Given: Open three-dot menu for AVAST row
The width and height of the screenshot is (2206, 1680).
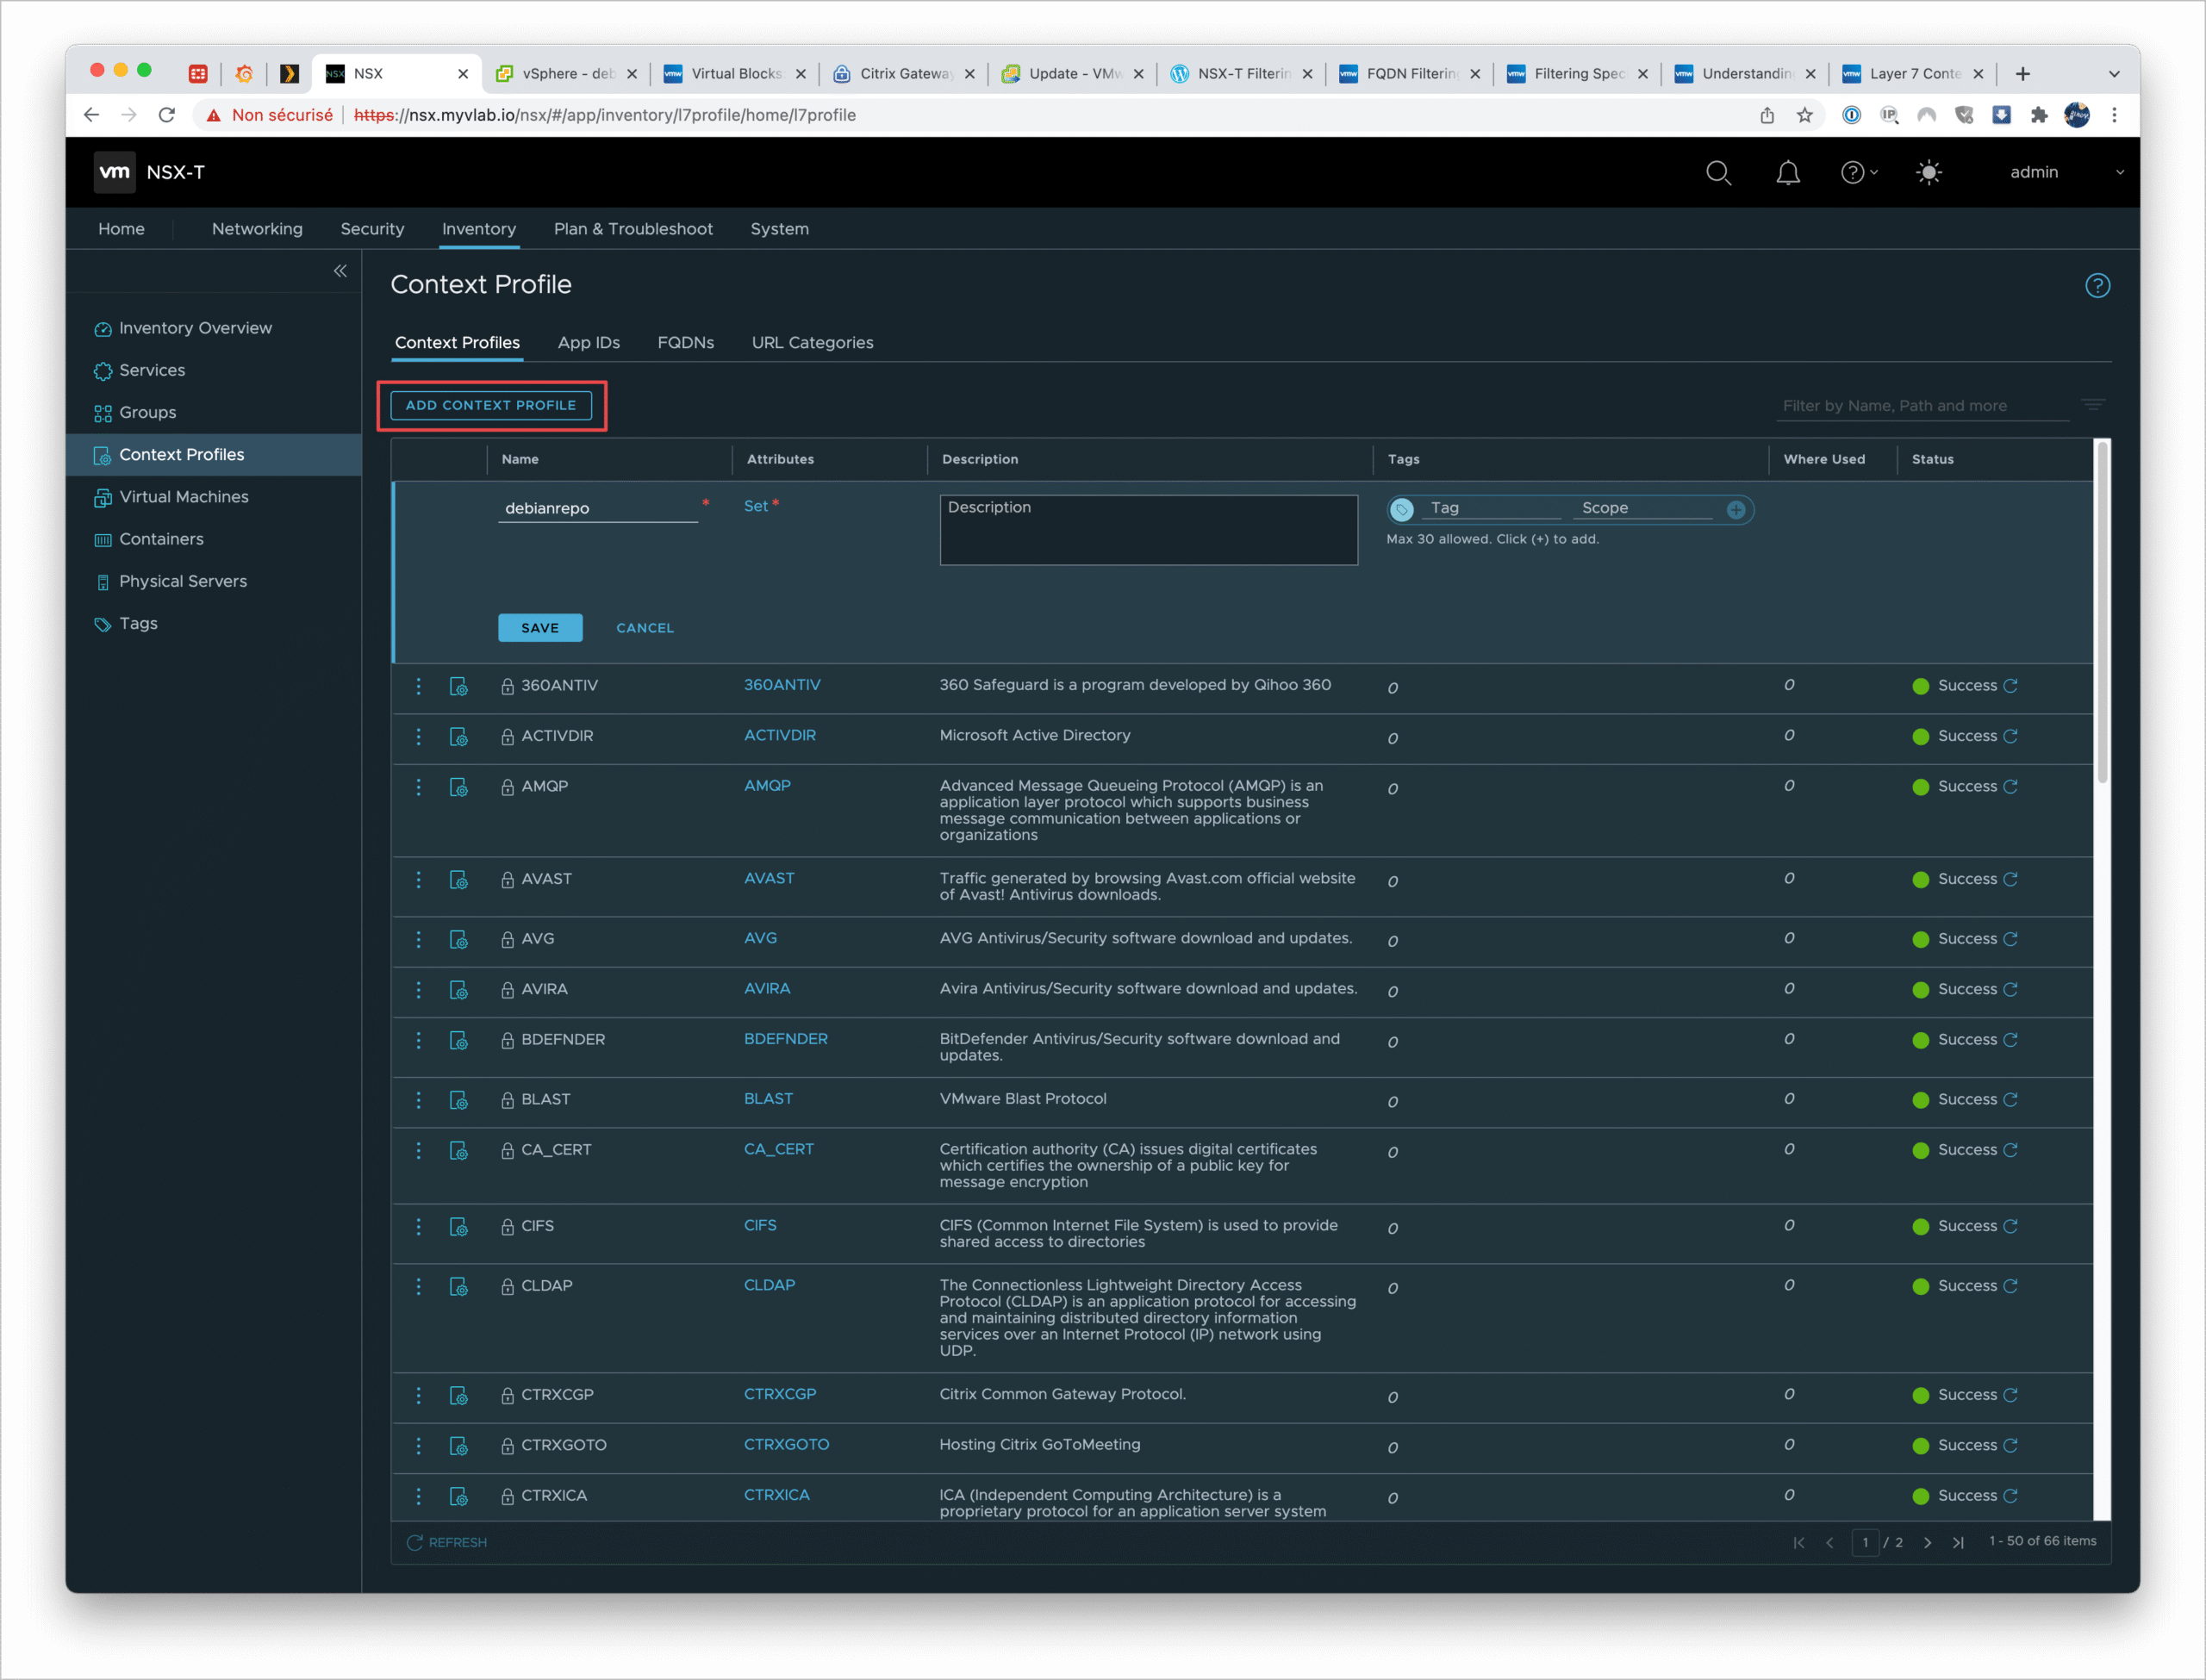Looking at the screenshot, I should click(x=418, y=880).
